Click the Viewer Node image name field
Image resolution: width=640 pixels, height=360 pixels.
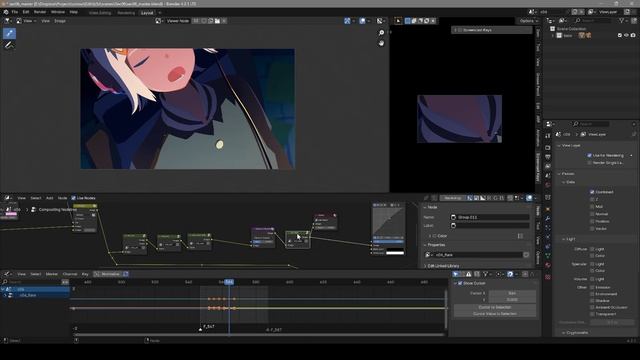[178, 21]
